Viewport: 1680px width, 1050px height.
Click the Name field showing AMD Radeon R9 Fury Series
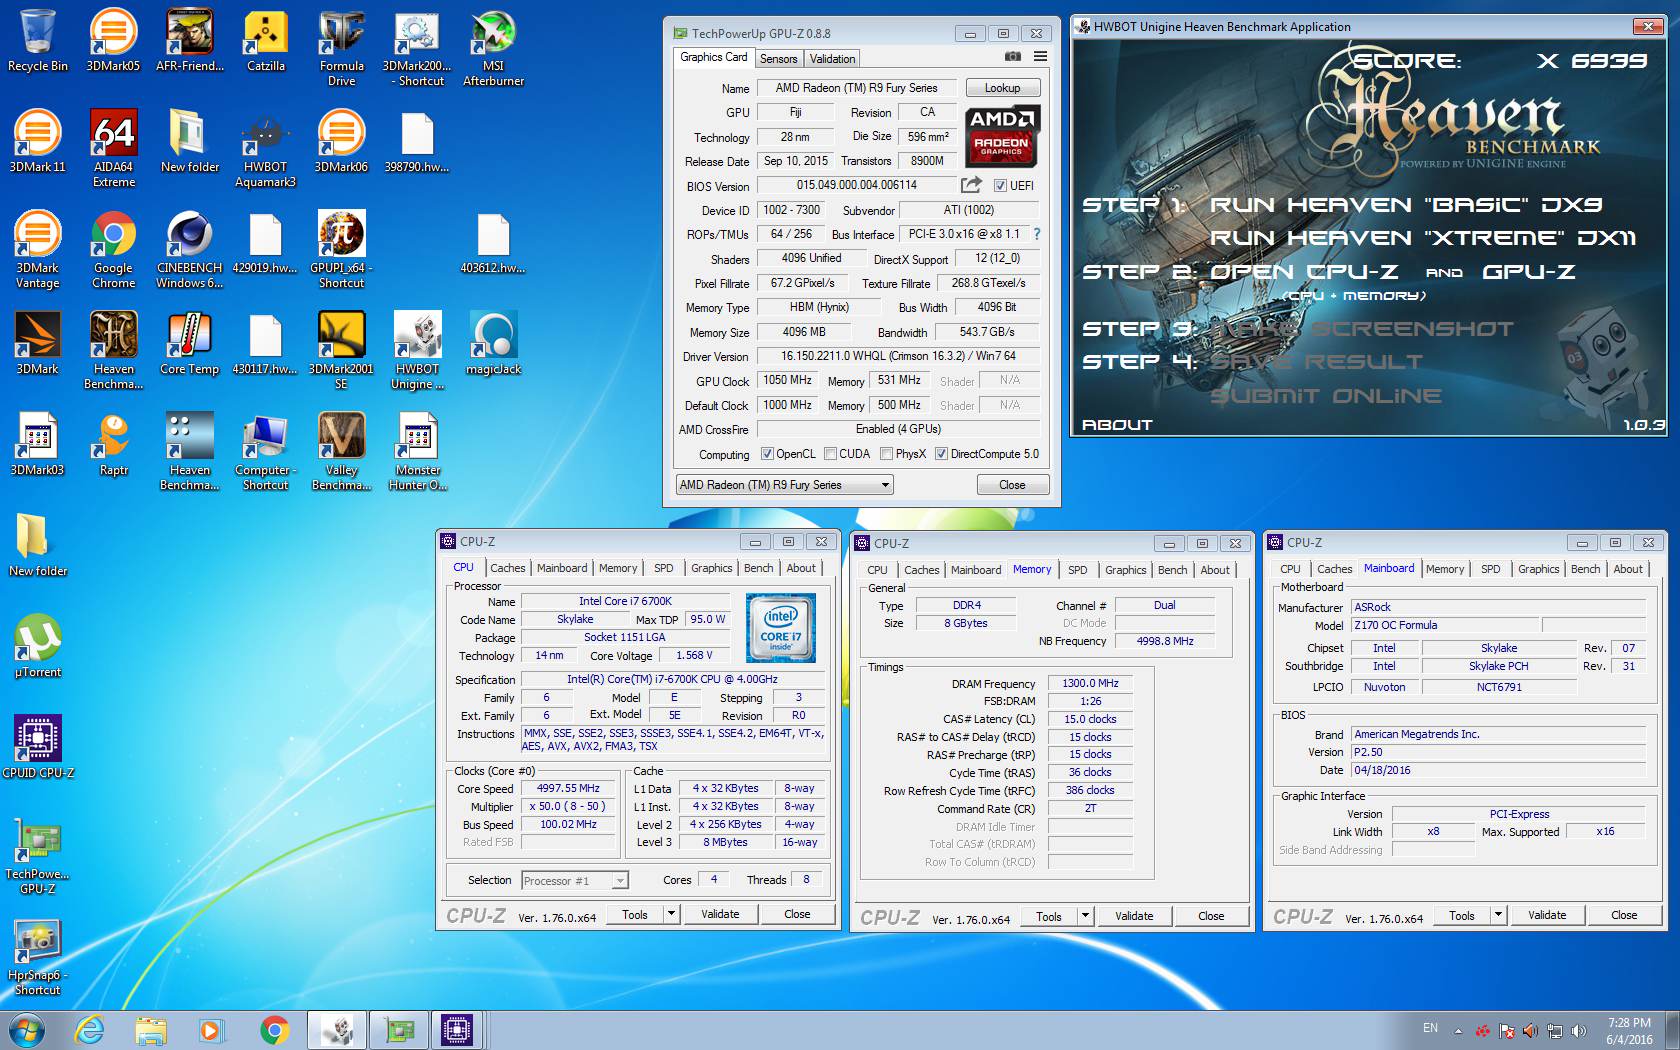(x=856, y=88)
